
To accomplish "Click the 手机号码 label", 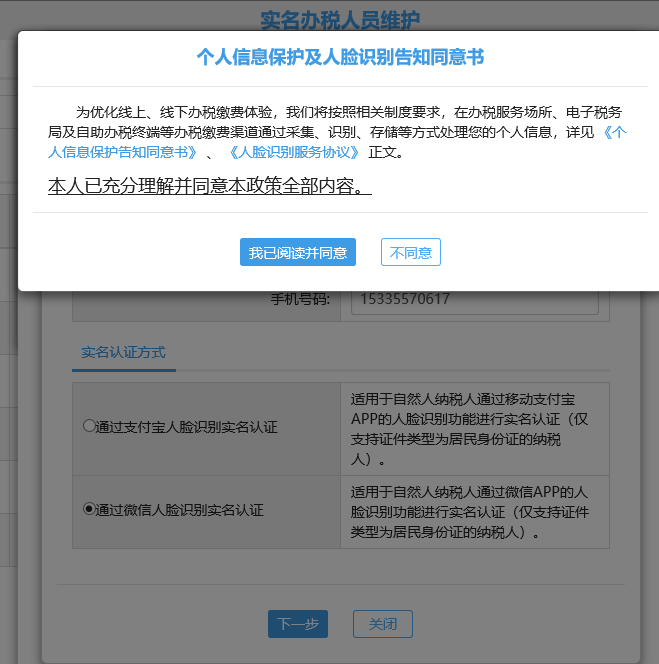I will pyautogui.click(x=300, y=299).
